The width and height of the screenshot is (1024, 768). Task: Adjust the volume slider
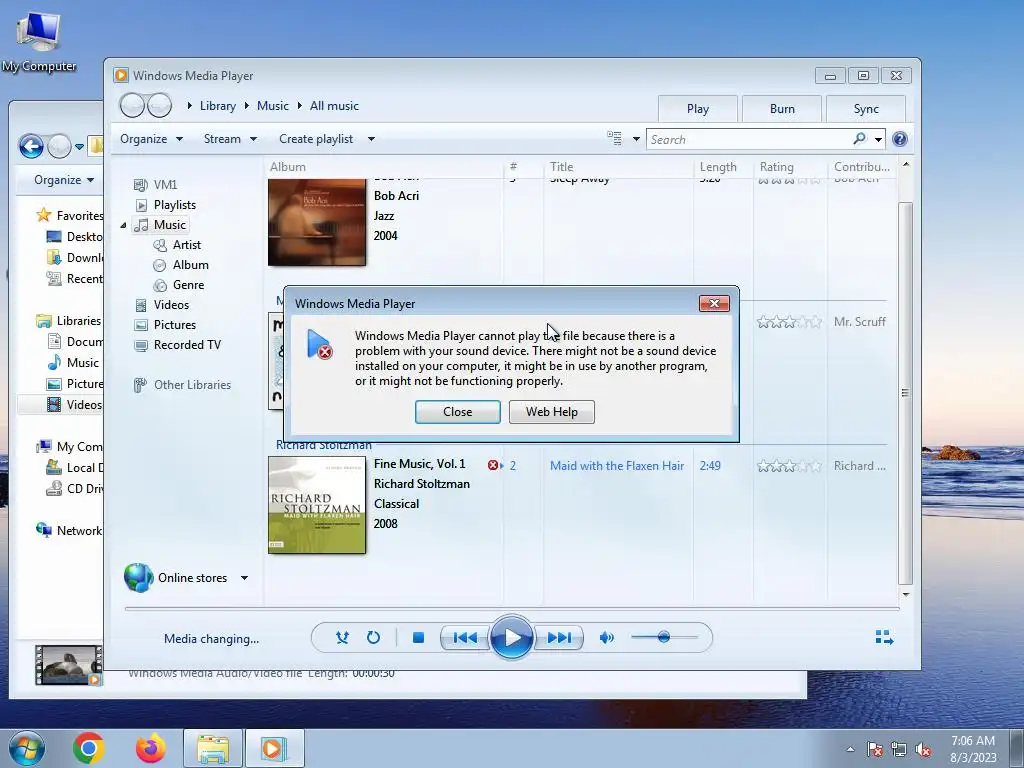[664, 637]
